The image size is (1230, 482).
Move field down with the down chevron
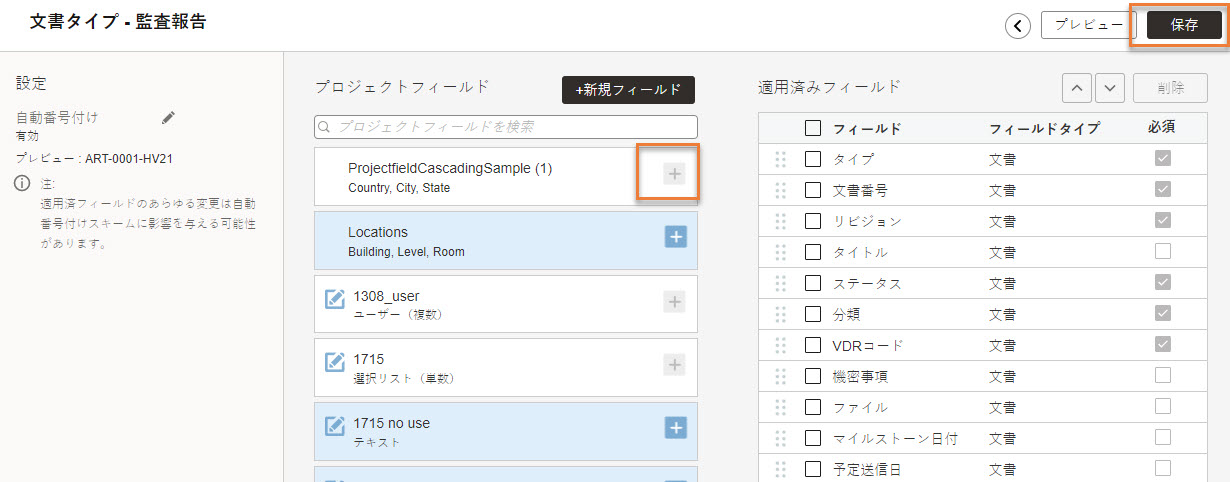[x=1111, y=88]
